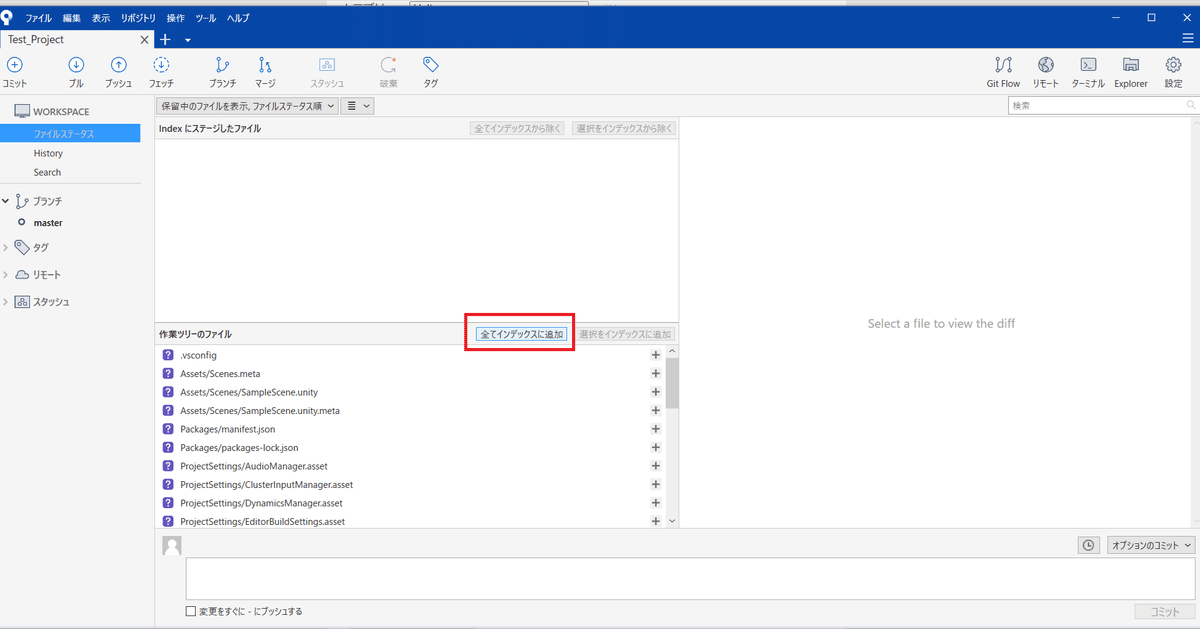Click the フェッチ (Fetch) toolbar icon
1200x629 pixels.
pyautogui.click(x=161, y=65)
